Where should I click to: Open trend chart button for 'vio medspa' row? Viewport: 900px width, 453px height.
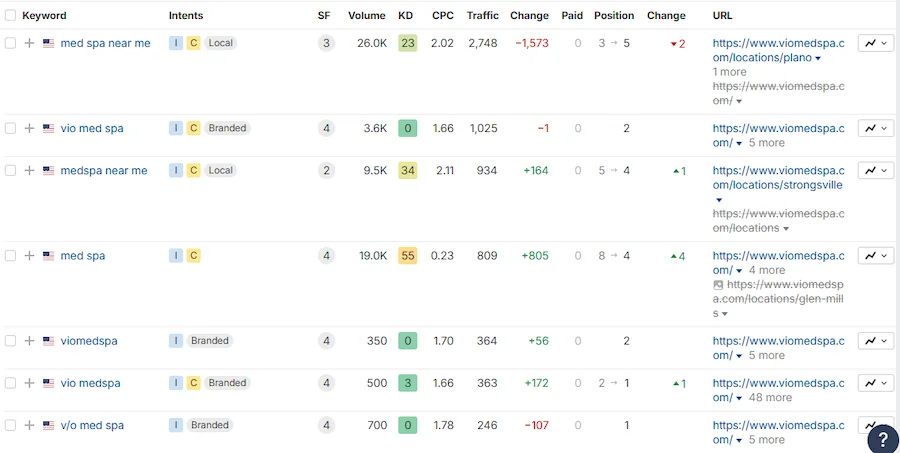875,383
